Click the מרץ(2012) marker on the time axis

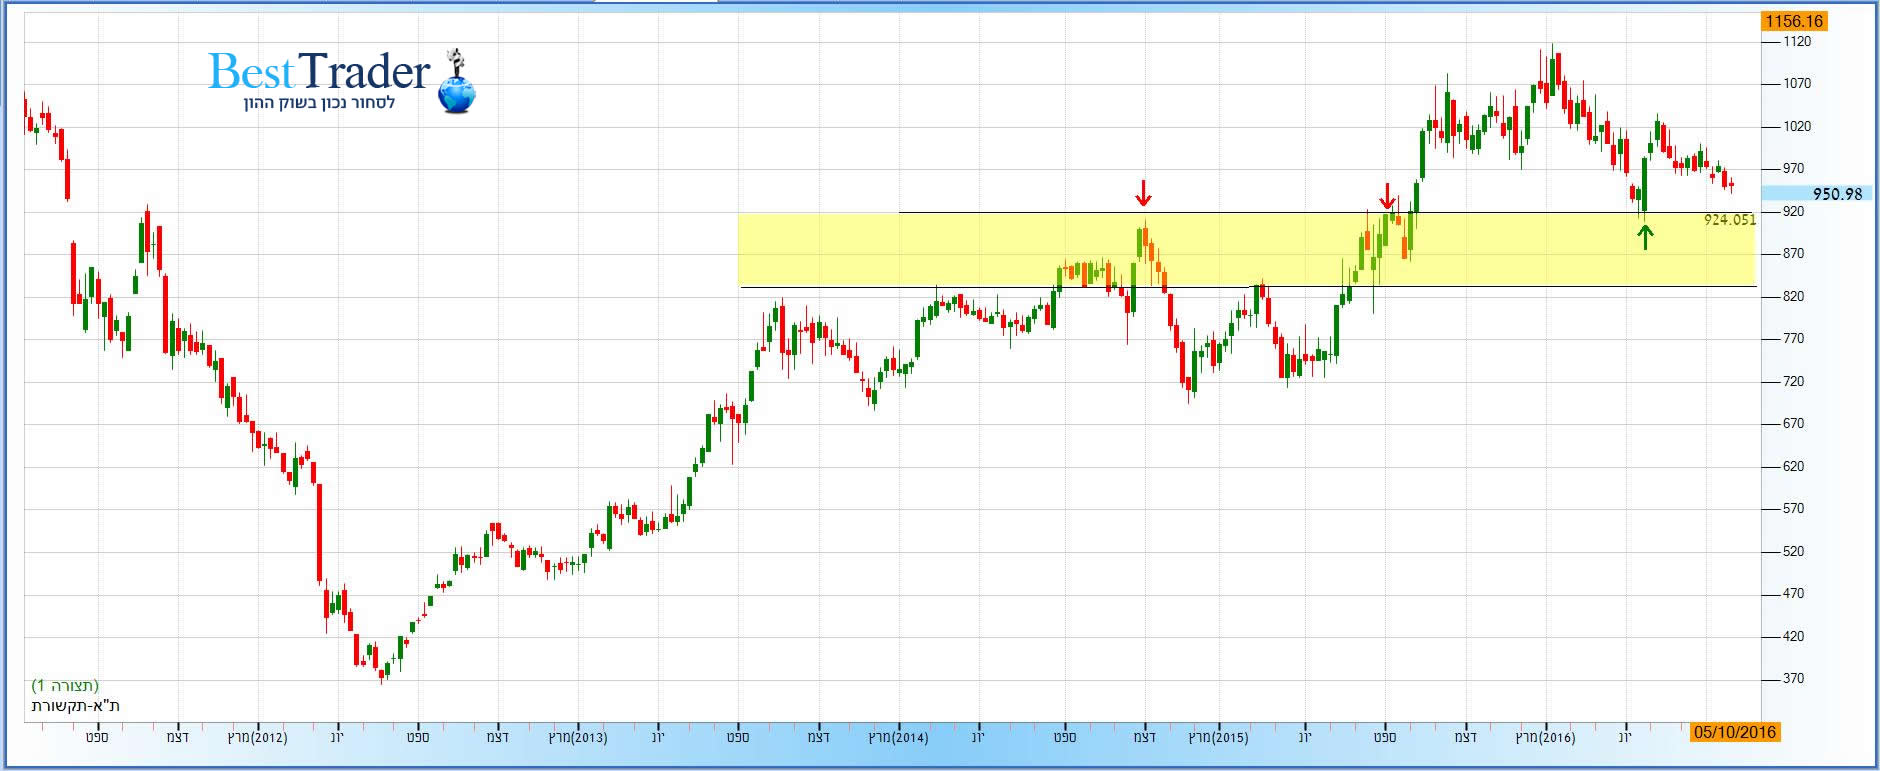tap(258, 738)
